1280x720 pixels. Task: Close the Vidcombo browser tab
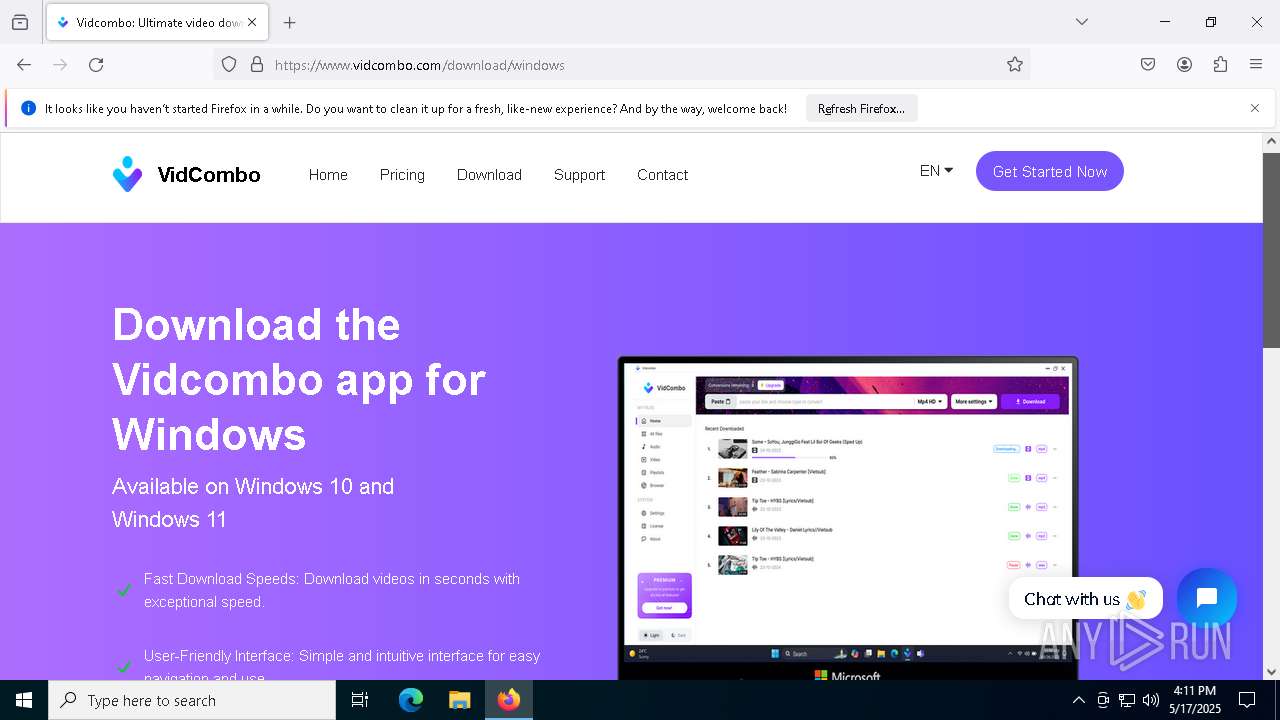[252, 22]
